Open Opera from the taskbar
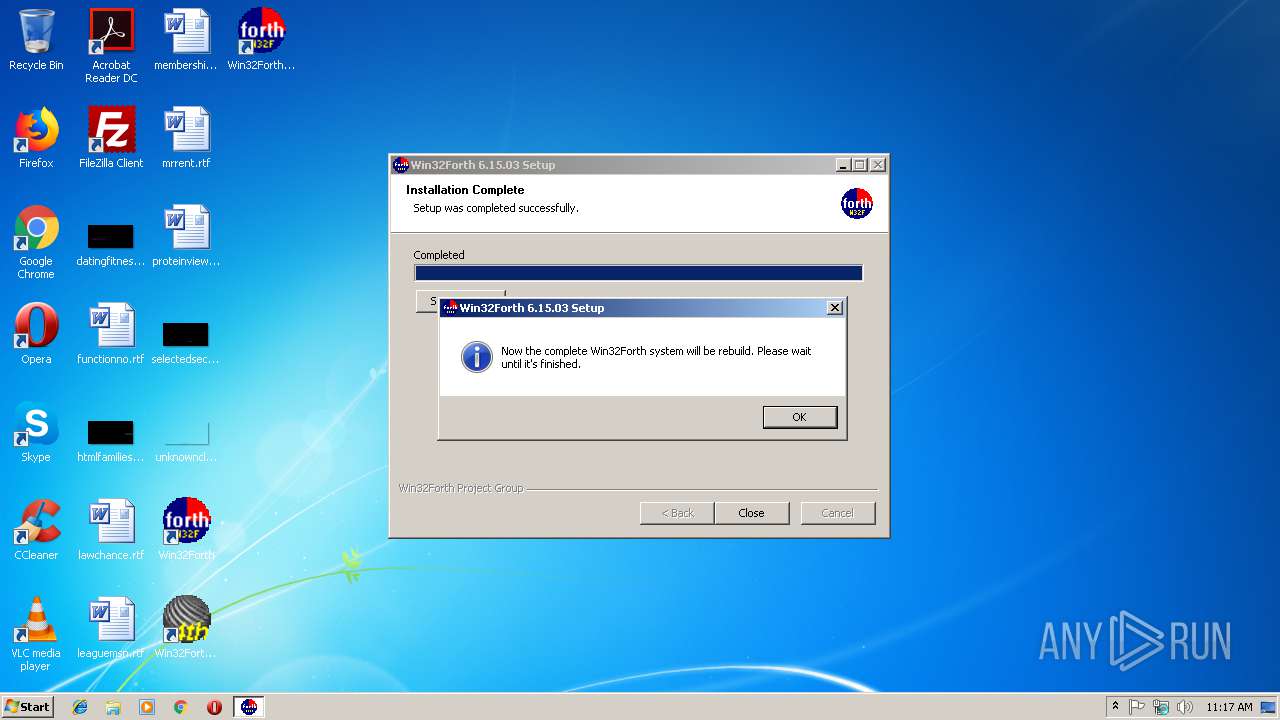Image resolution: width=1280 pixels, height=720 pixels. (214, 707)
